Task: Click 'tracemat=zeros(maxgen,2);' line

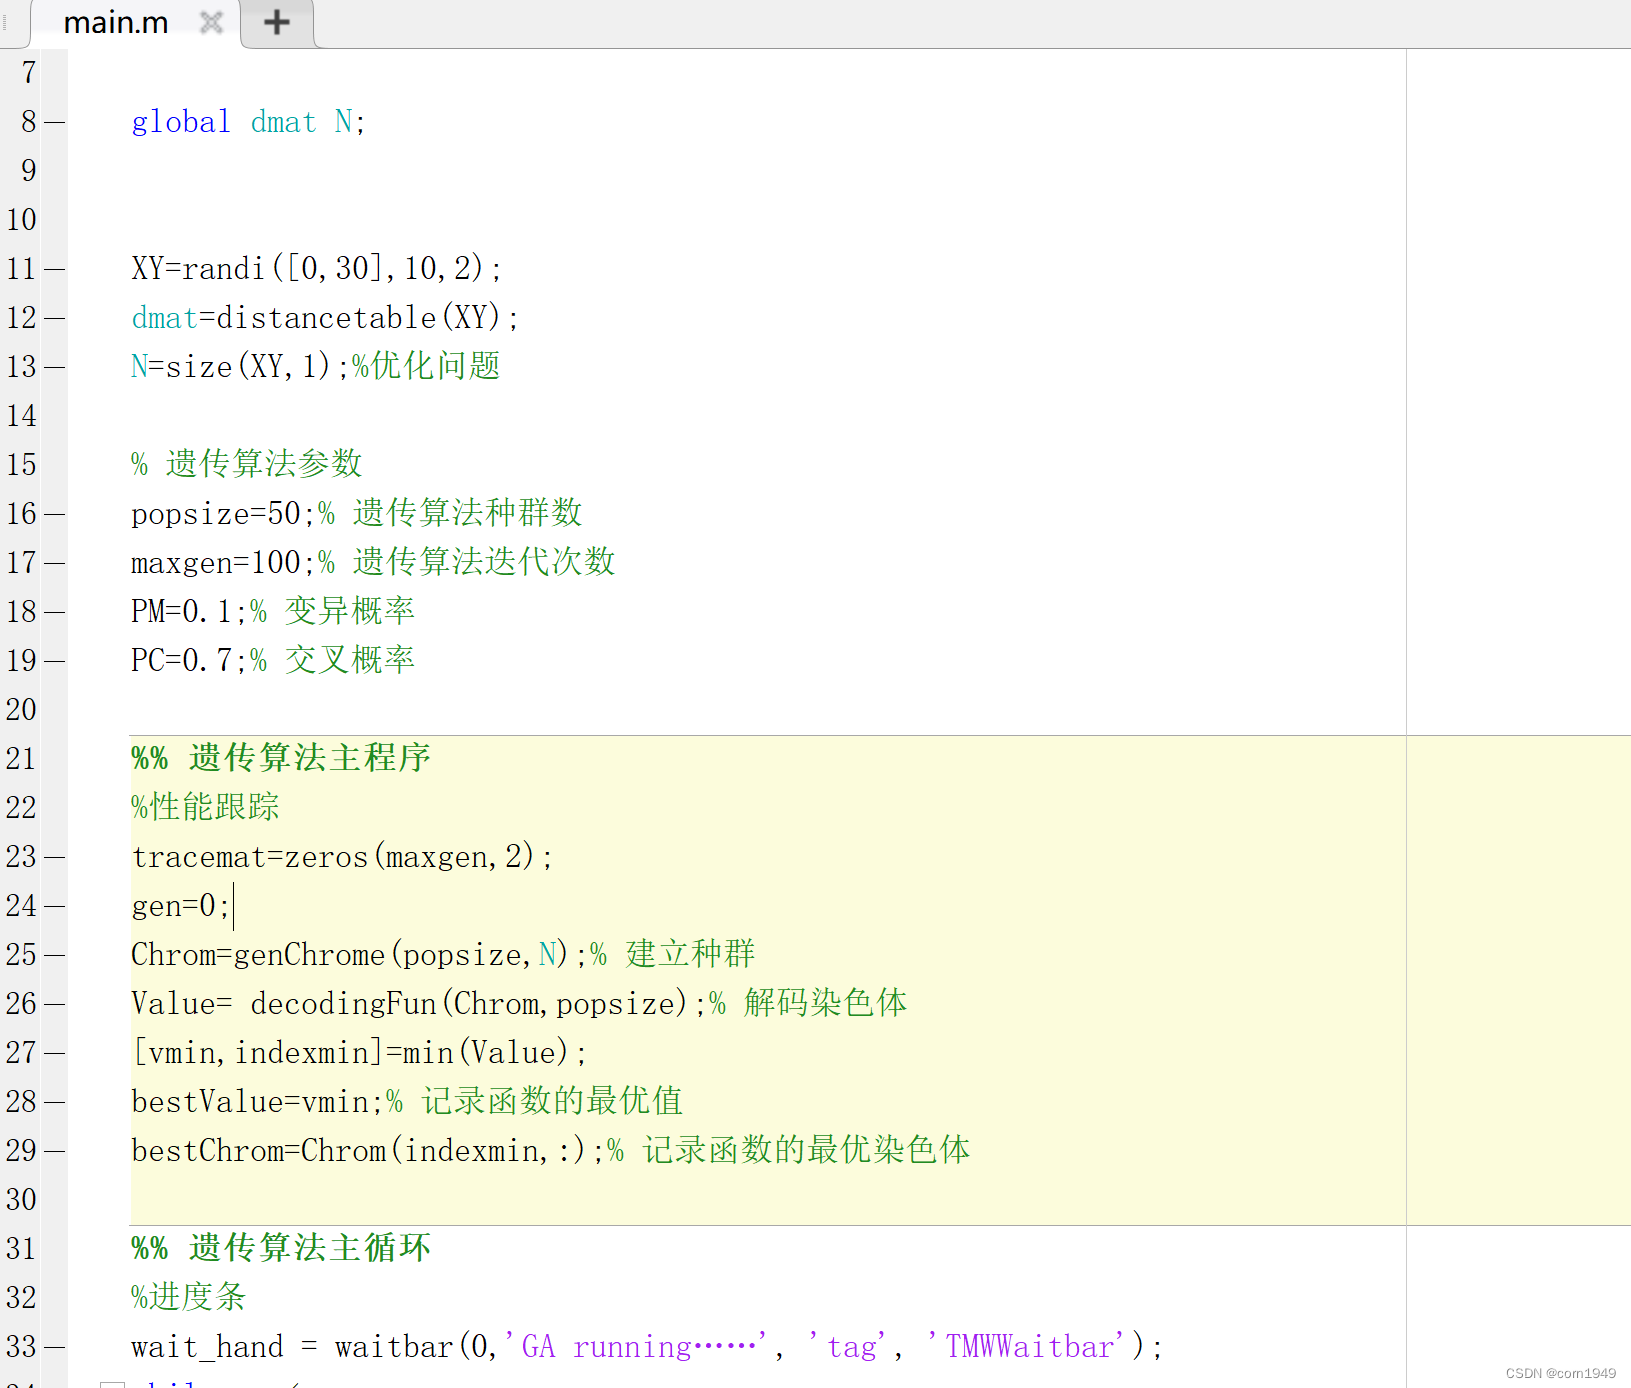Action: click(342, 857)
